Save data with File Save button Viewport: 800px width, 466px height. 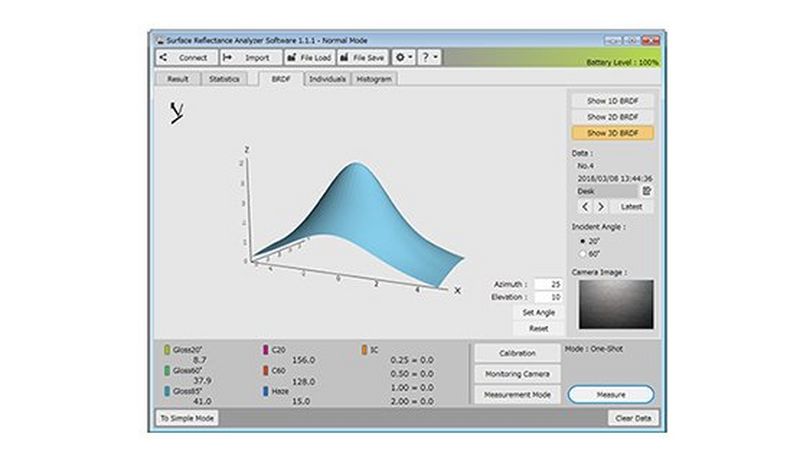click(x=362, y=58)
